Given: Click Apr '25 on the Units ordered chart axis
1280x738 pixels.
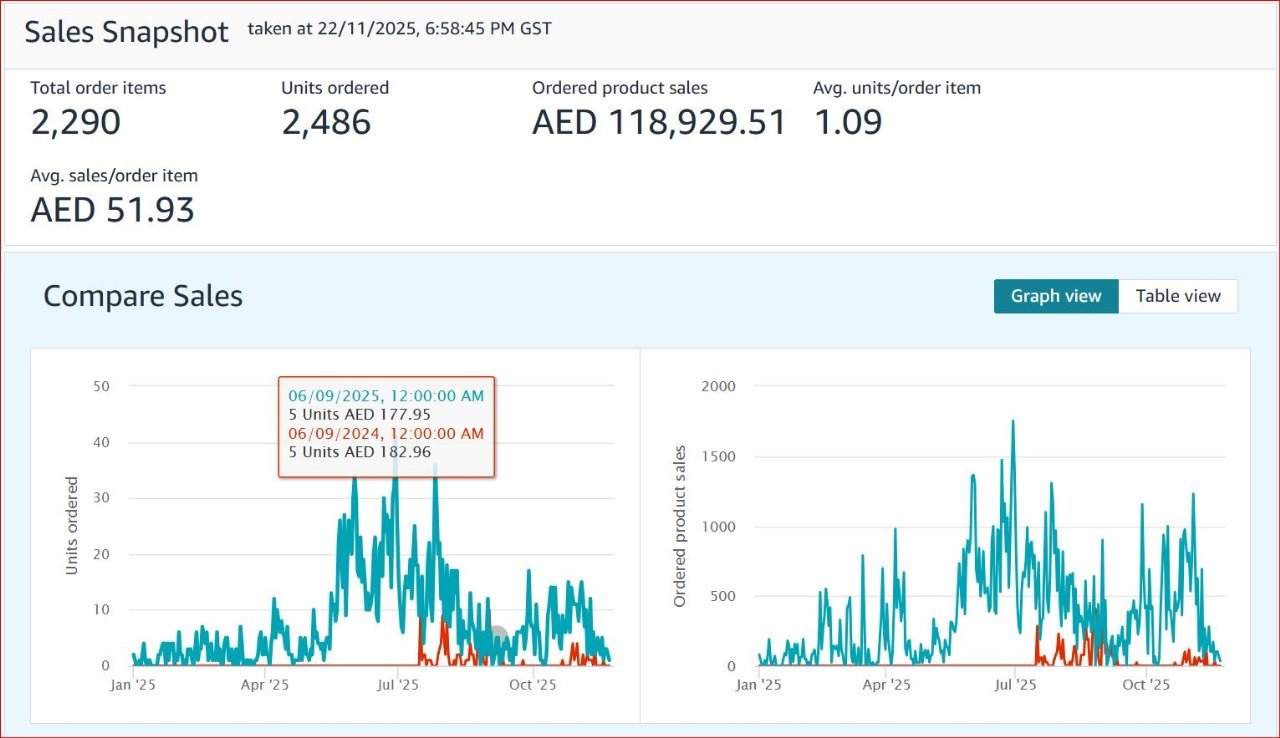Looking at the screenshot, I should [265, 685].
